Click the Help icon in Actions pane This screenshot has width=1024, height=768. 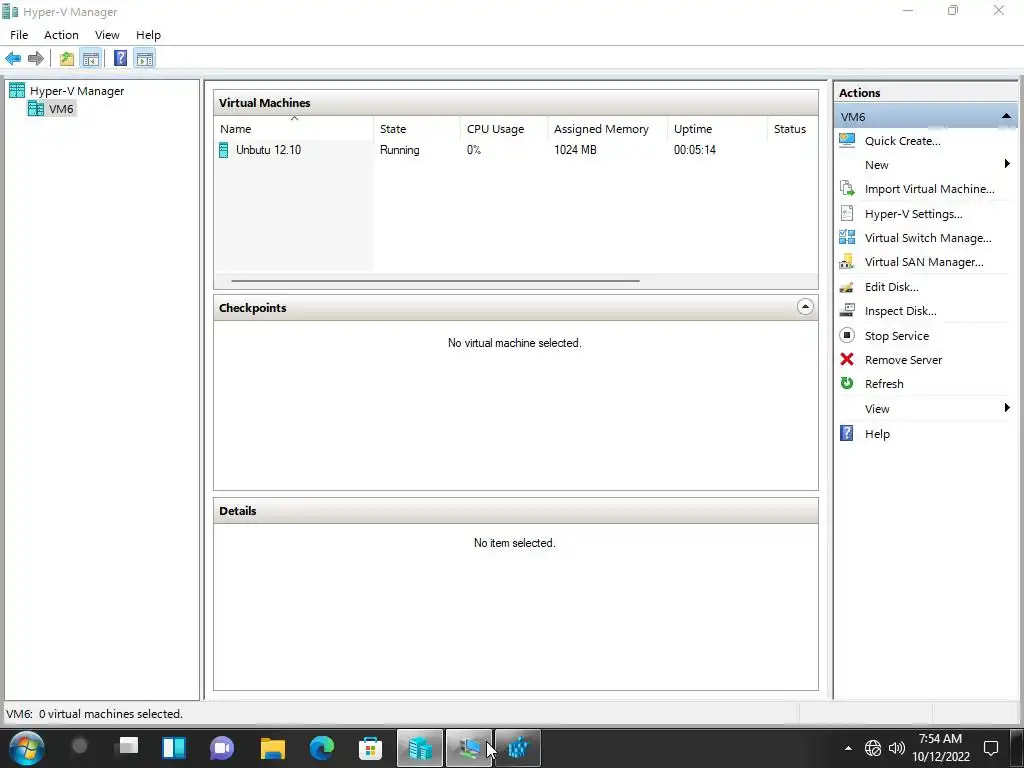click(847, 434)
